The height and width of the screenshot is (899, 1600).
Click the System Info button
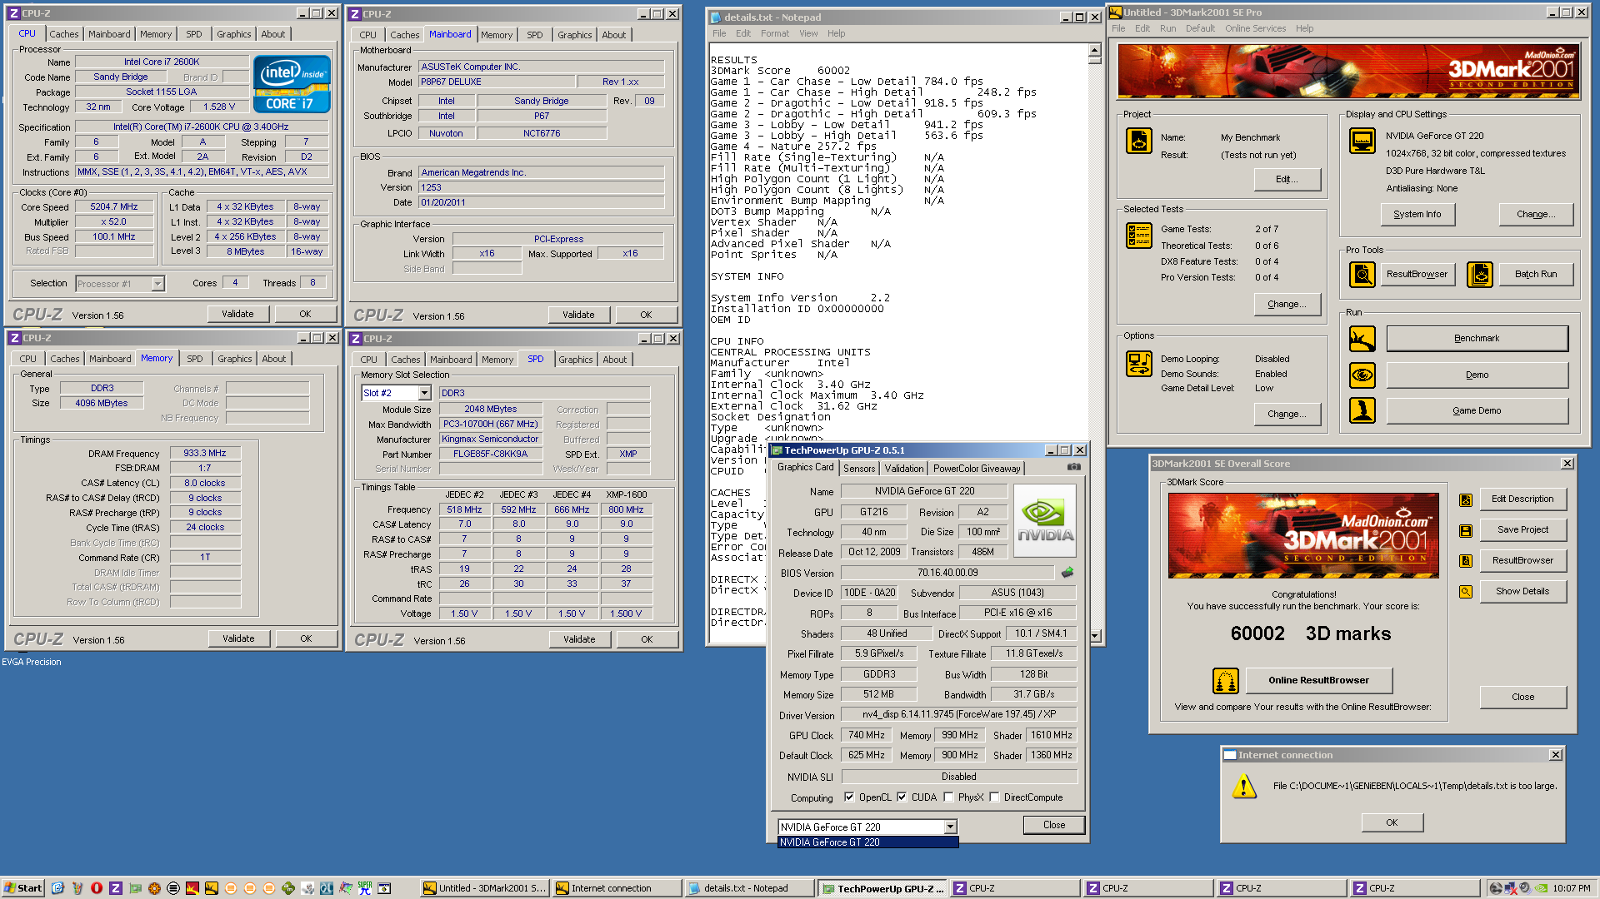click(1417, 214)
